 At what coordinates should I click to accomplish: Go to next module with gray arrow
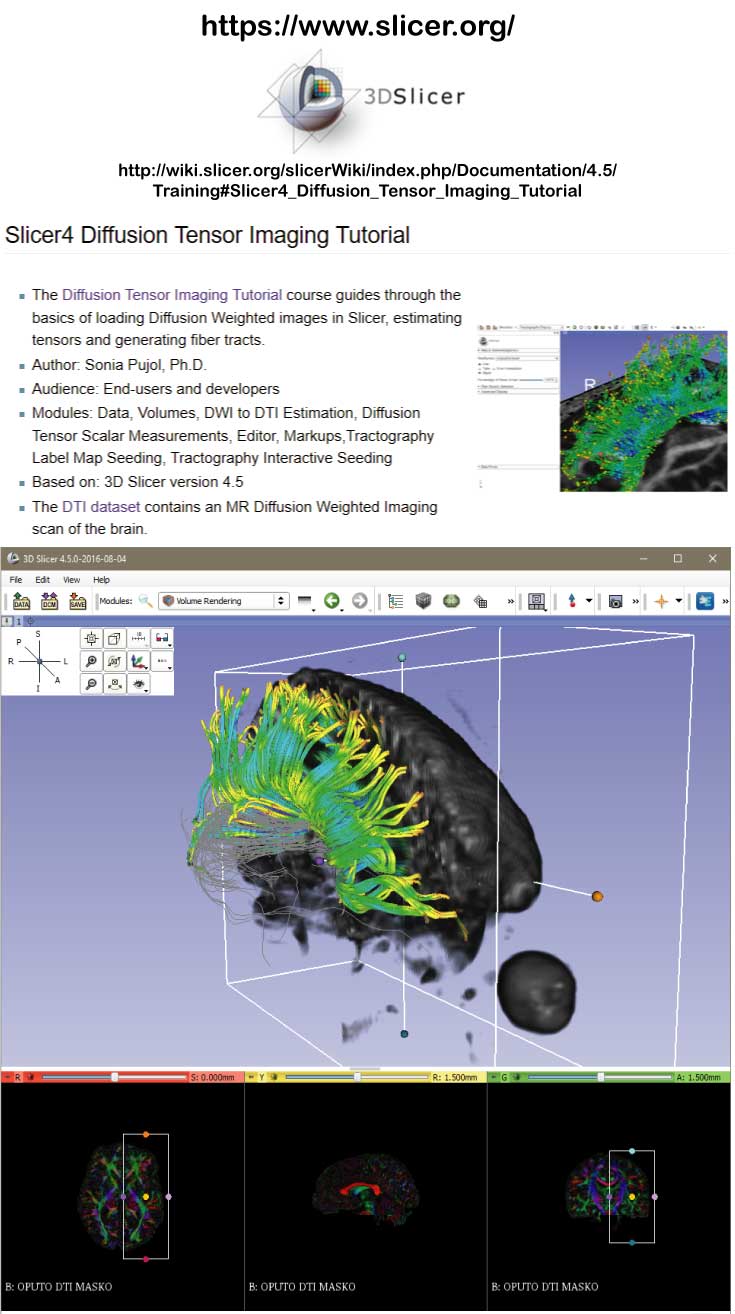coord(359,601)
